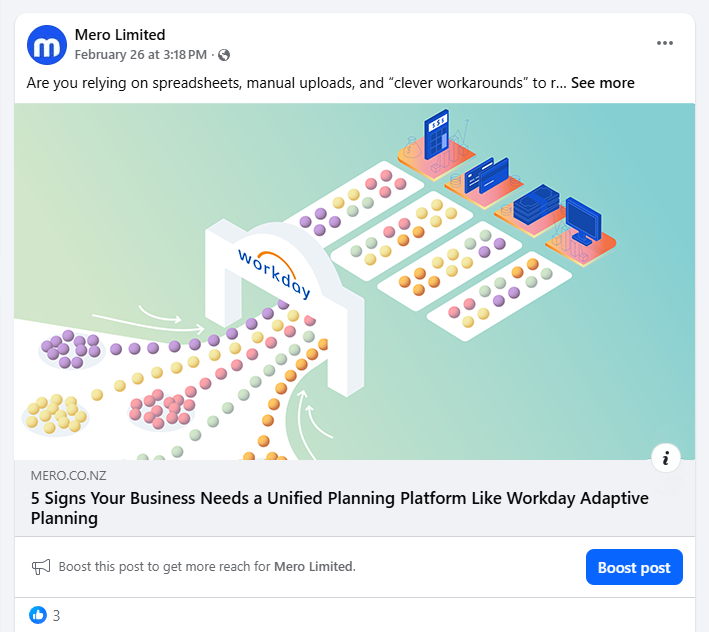This screenshot has height=632, width=709.
Task: Click the Boost post button
Action: pyautogui.click(x=634, y=567)
